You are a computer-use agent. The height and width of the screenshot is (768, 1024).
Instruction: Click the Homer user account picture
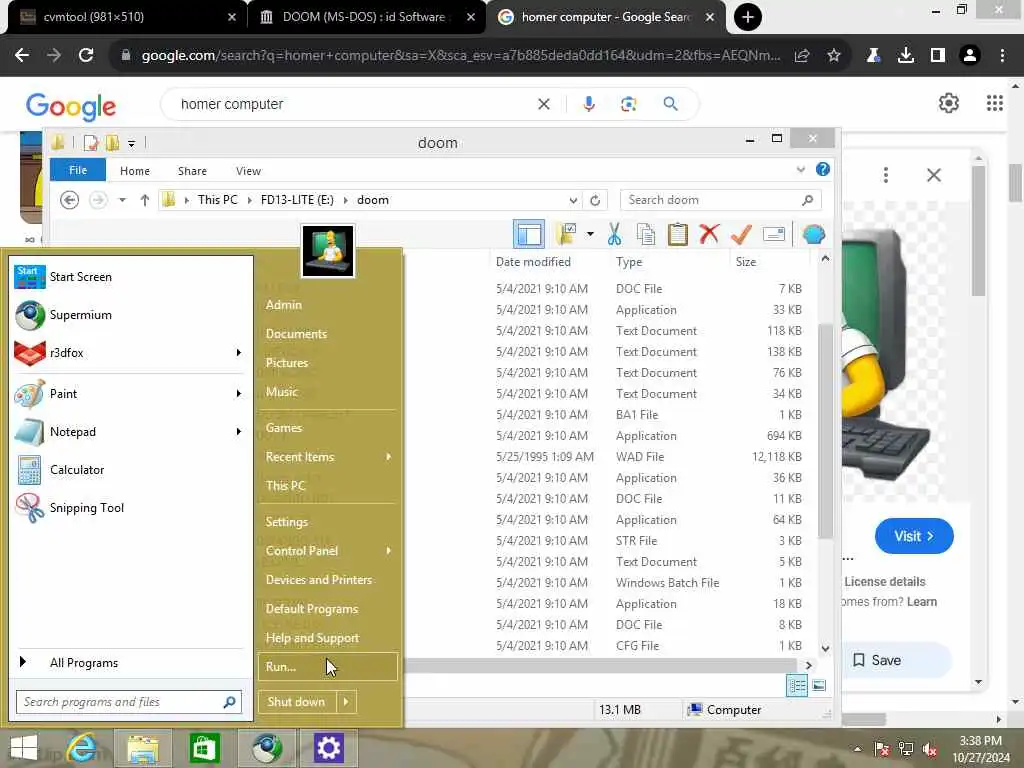tap(328, 251)
